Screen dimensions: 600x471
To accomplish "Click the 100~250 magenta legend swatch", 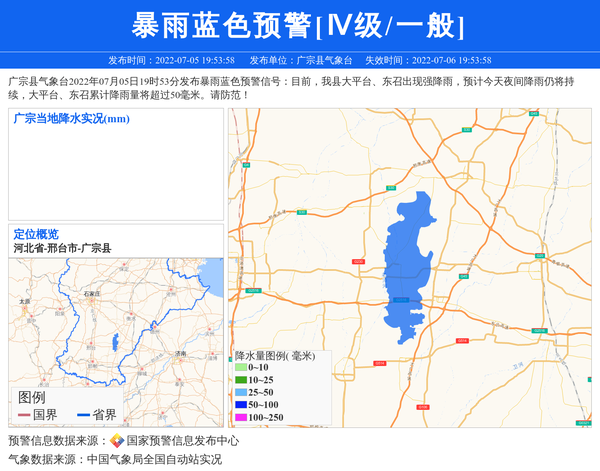I will [240, 417].
